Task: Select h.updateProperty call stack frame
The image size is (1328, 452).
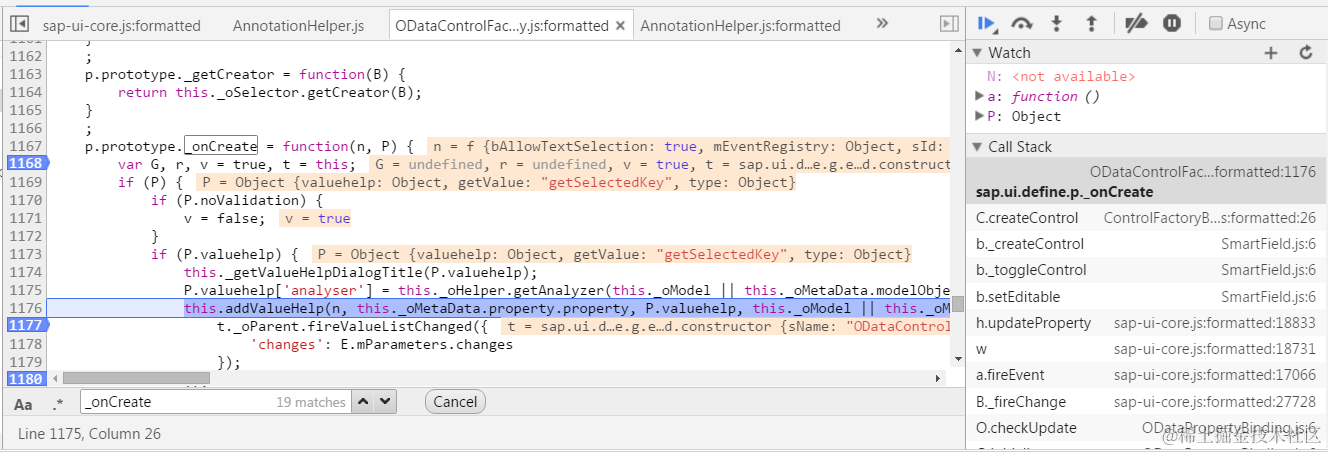Action: coord(1146,323)
